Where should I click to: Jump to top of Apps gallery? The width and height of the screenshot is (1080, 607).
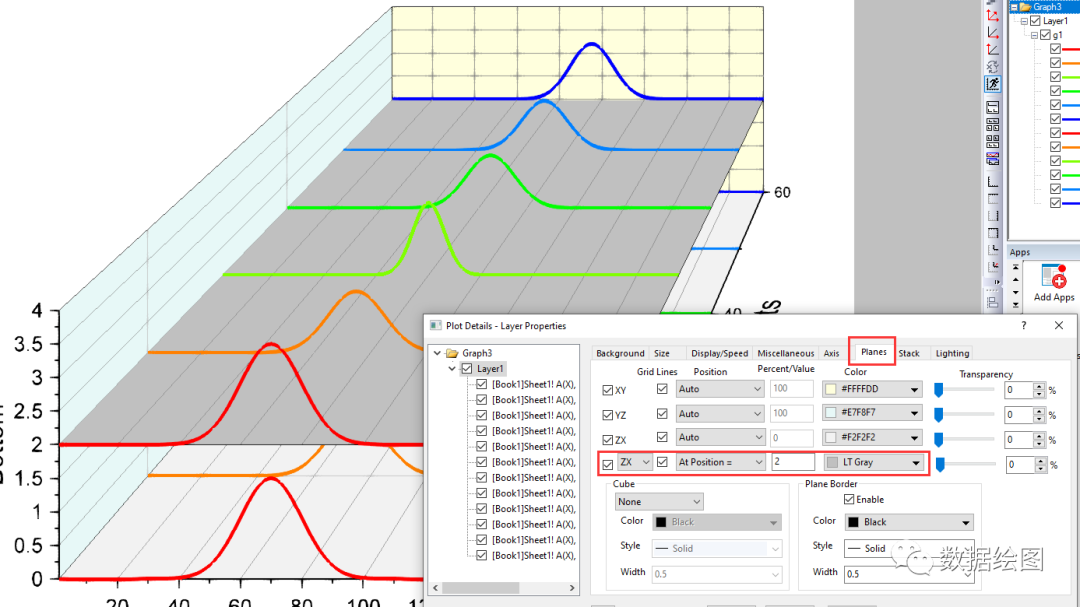[x=1015, y=267]
